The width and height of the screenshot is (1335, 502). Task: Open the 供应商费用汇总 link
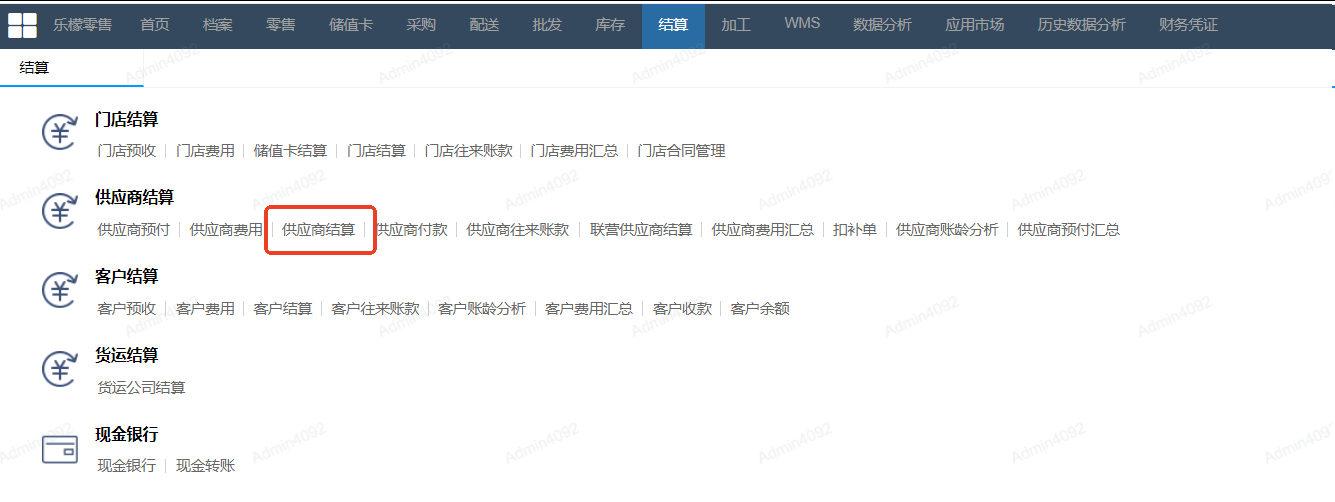[x=763, y=230]
